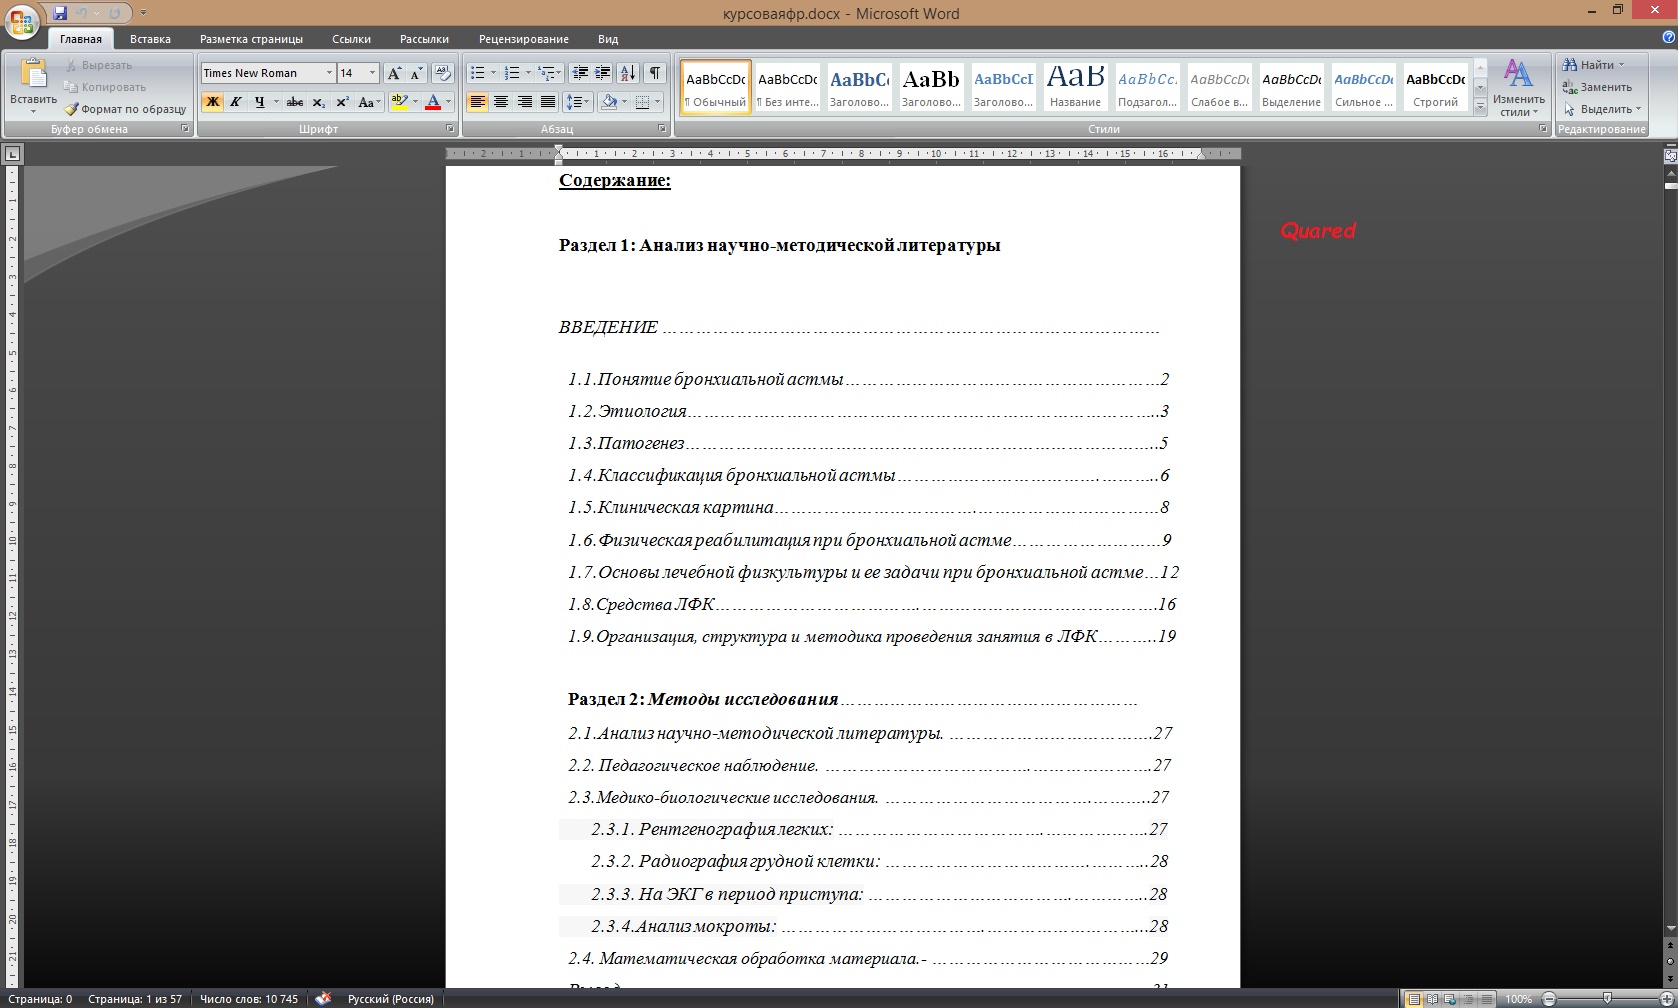
Task: Open numbered list dropdown arrow
Action: 528,73
